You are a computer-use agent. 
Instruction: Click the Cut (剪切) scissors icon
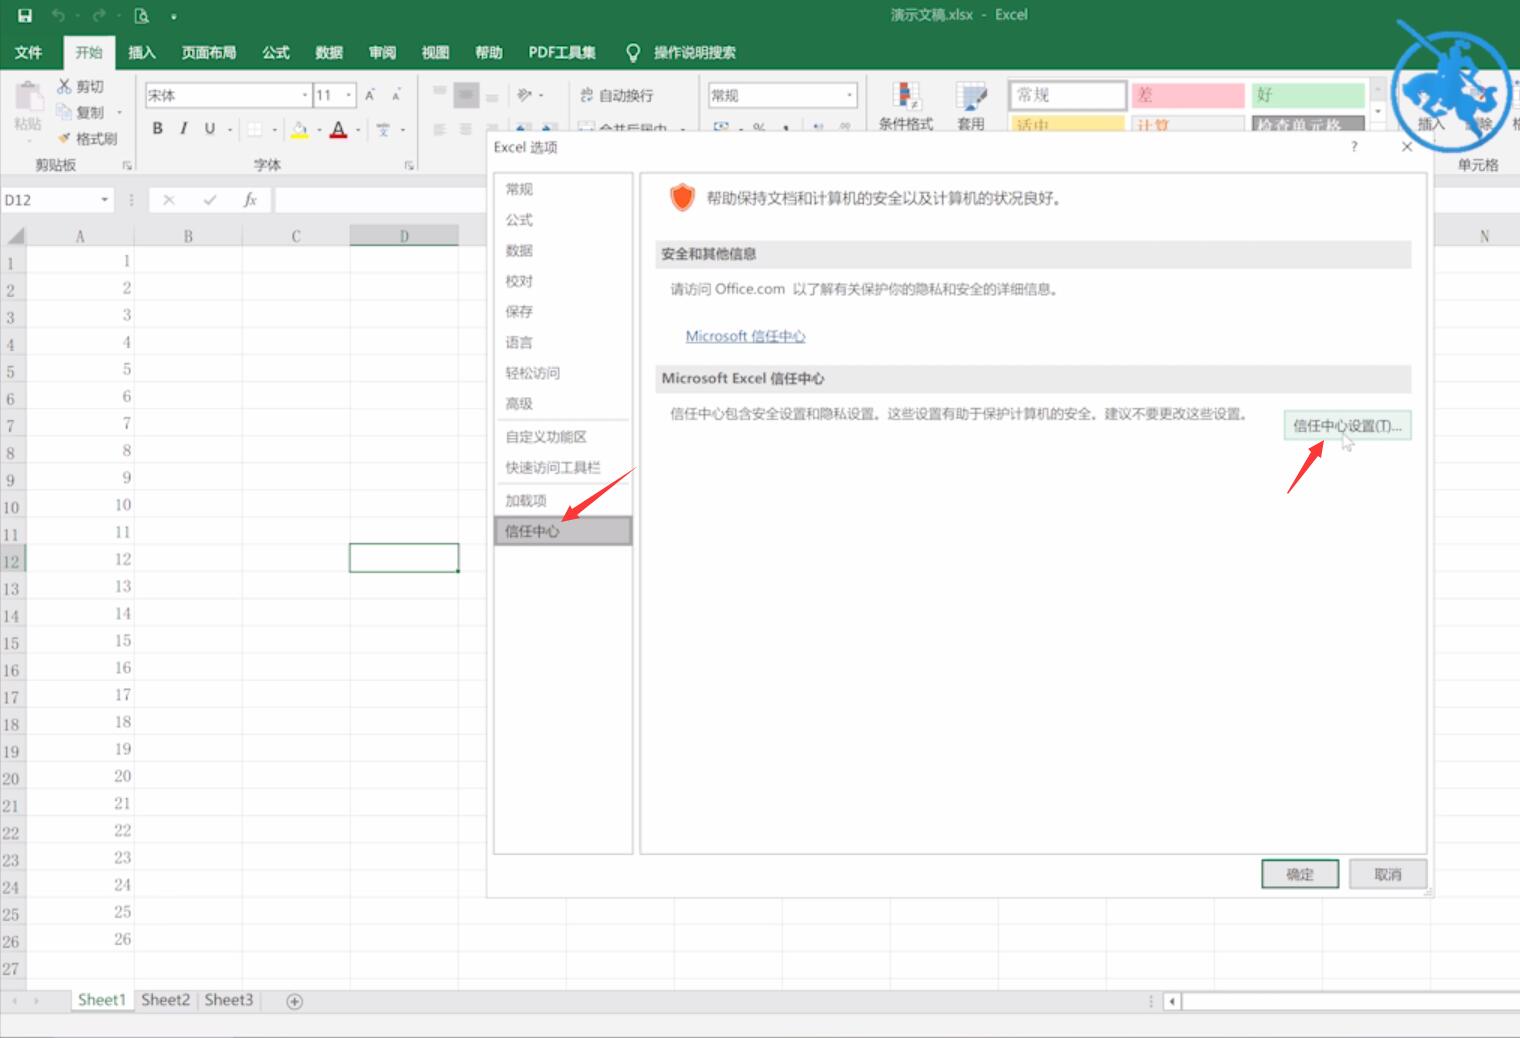[x=64, y=87]
